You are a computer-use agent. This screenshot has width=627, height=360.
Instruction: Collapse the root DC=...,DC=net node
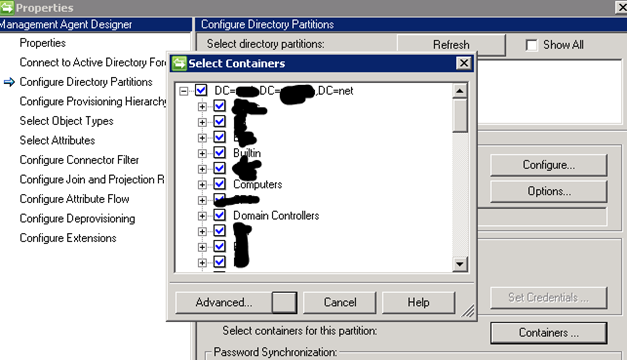pos(184,91)
